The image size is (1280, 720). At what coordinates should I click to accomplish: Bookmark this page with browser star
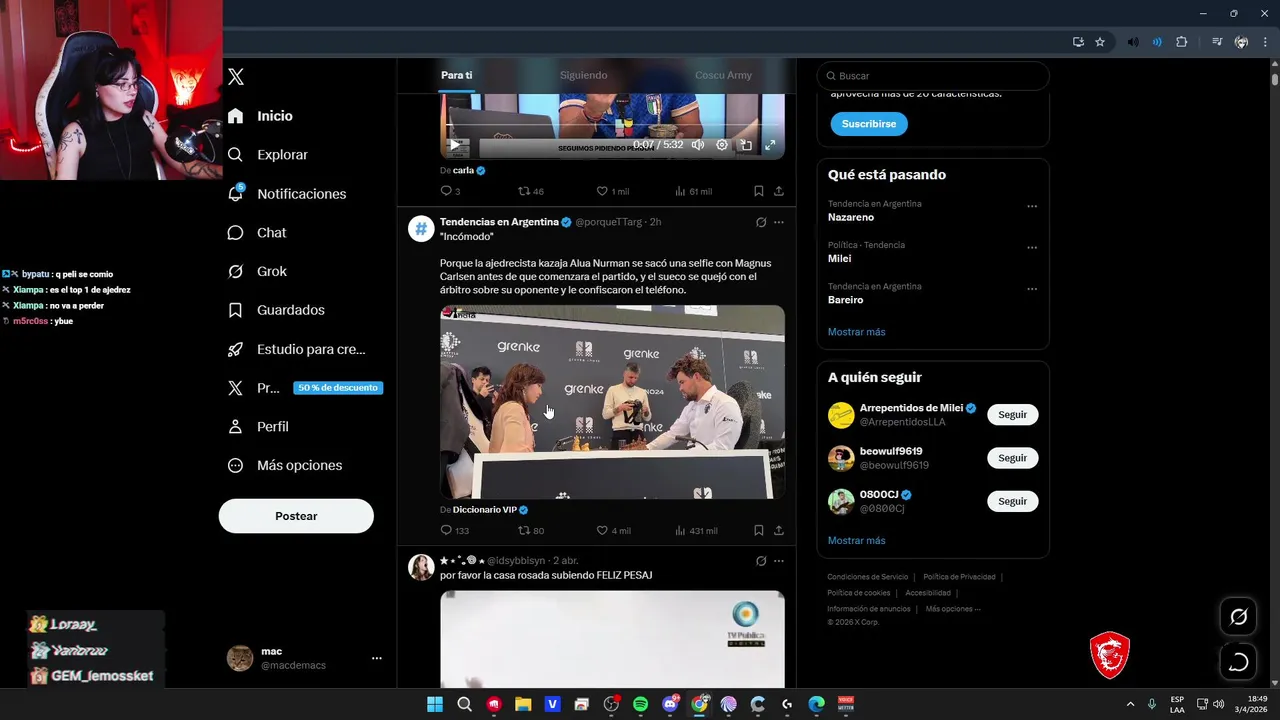click(1100, 42)
